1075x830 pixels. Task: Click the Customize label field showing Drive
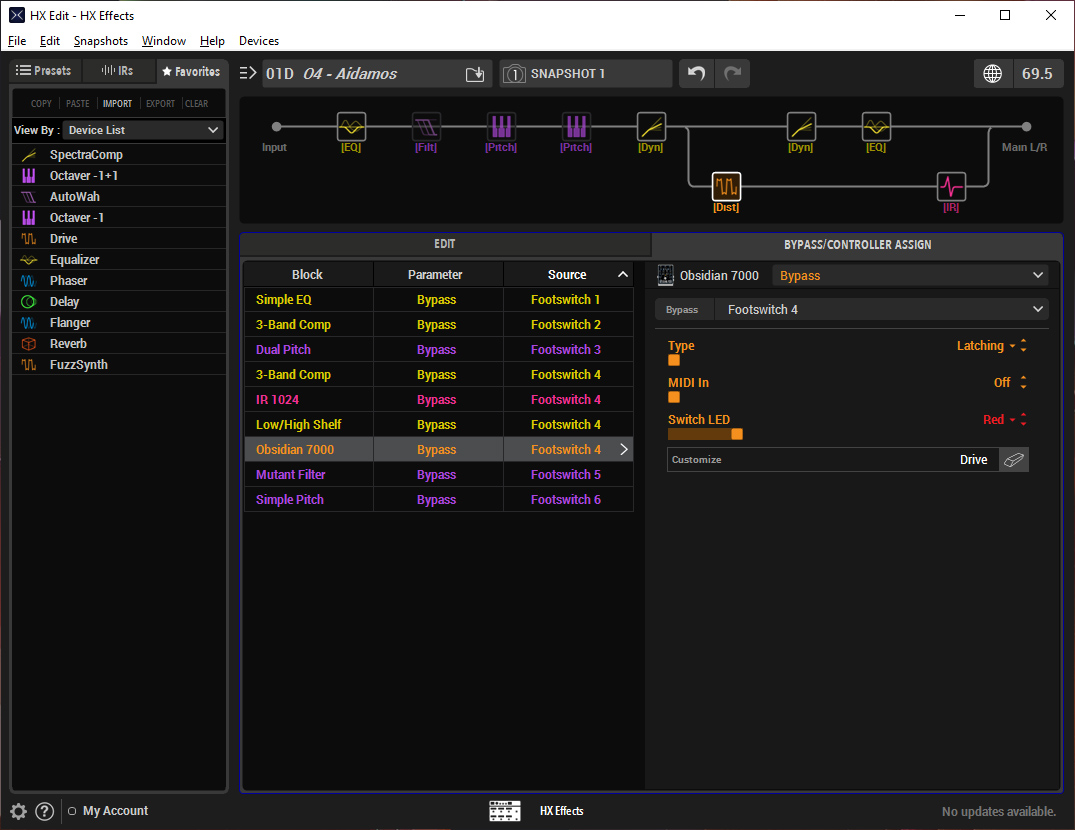click(834, 460)
